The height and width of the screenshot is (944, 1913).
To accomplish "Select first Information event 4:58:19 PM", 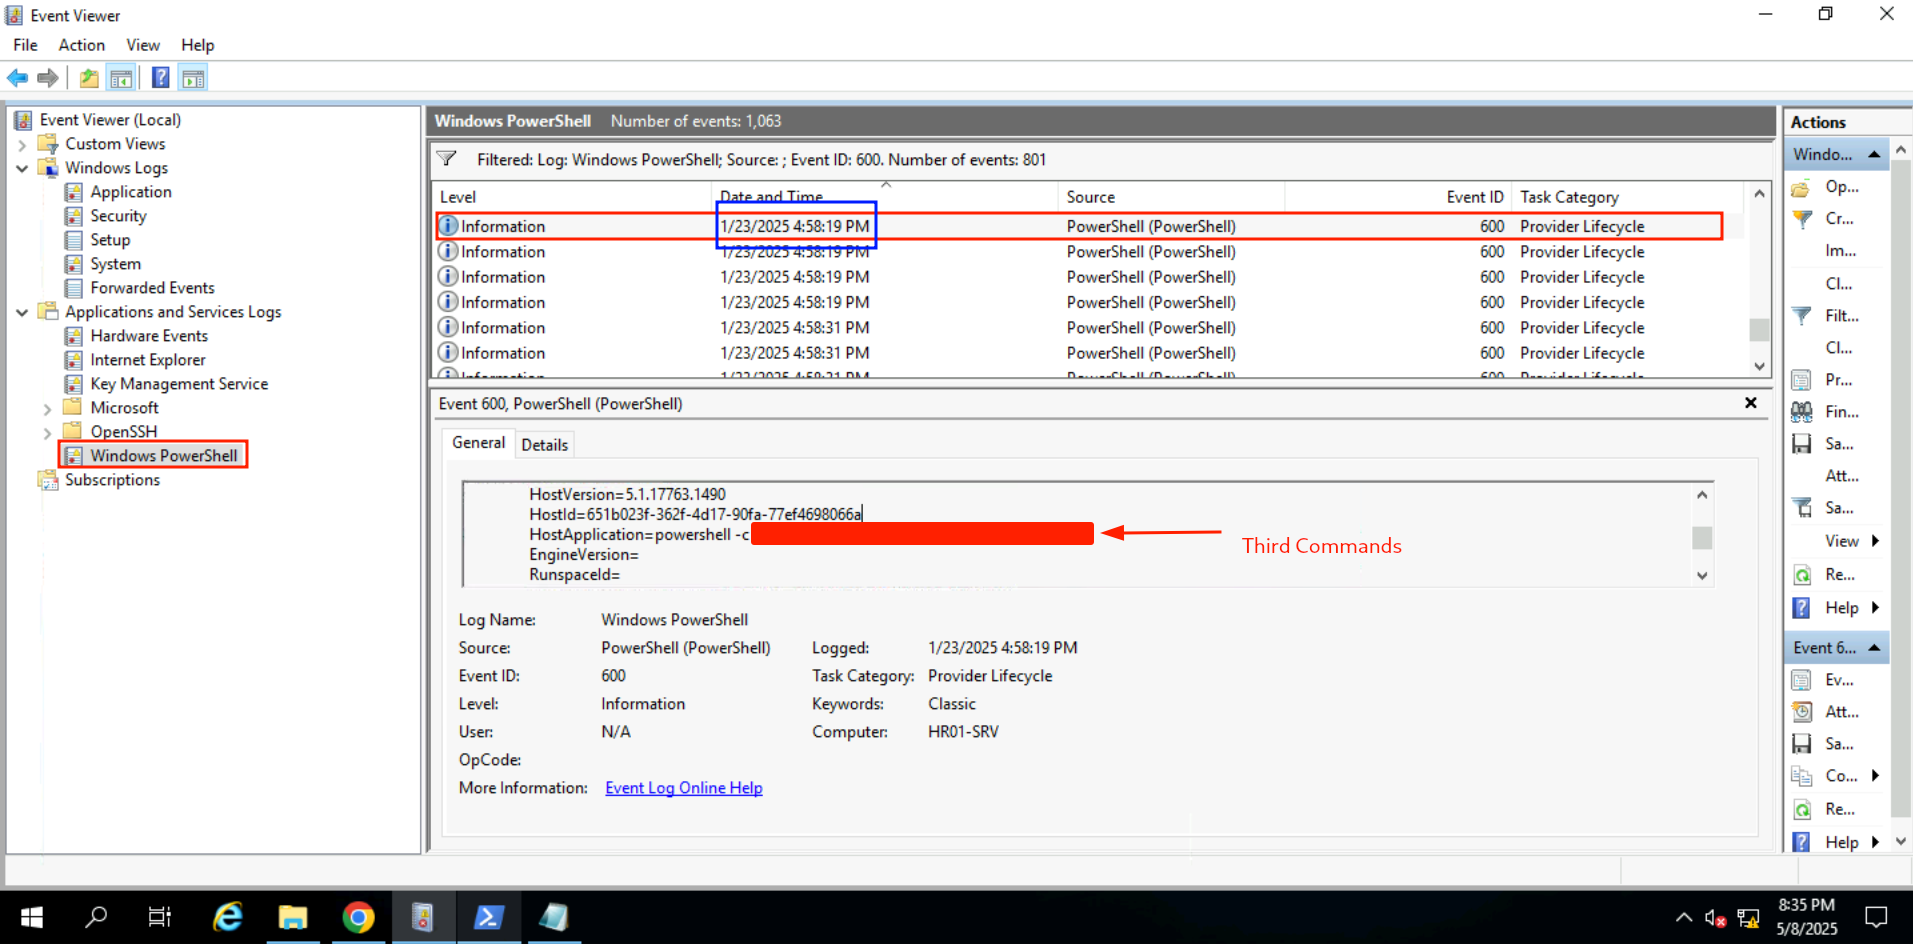I will click(1078, 226).
